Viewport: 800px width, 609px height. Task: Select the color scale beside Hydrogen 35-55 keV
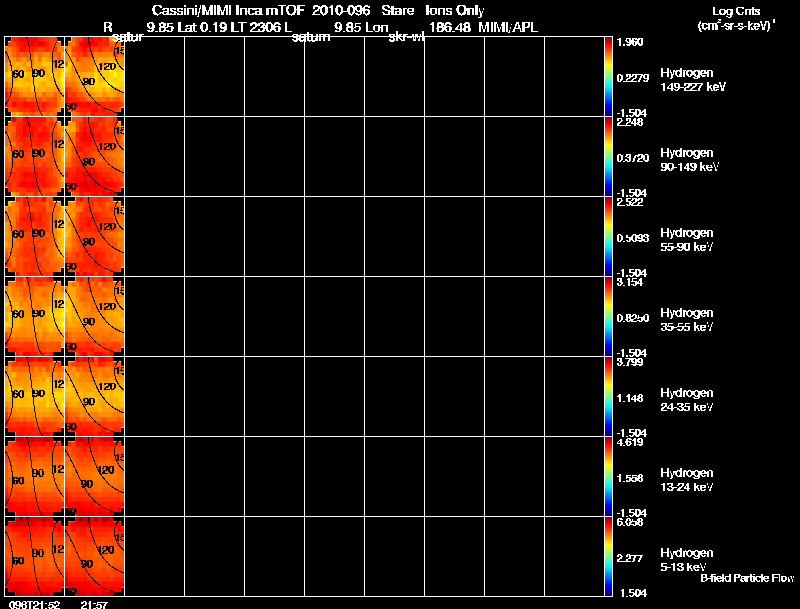coord(608,317)
